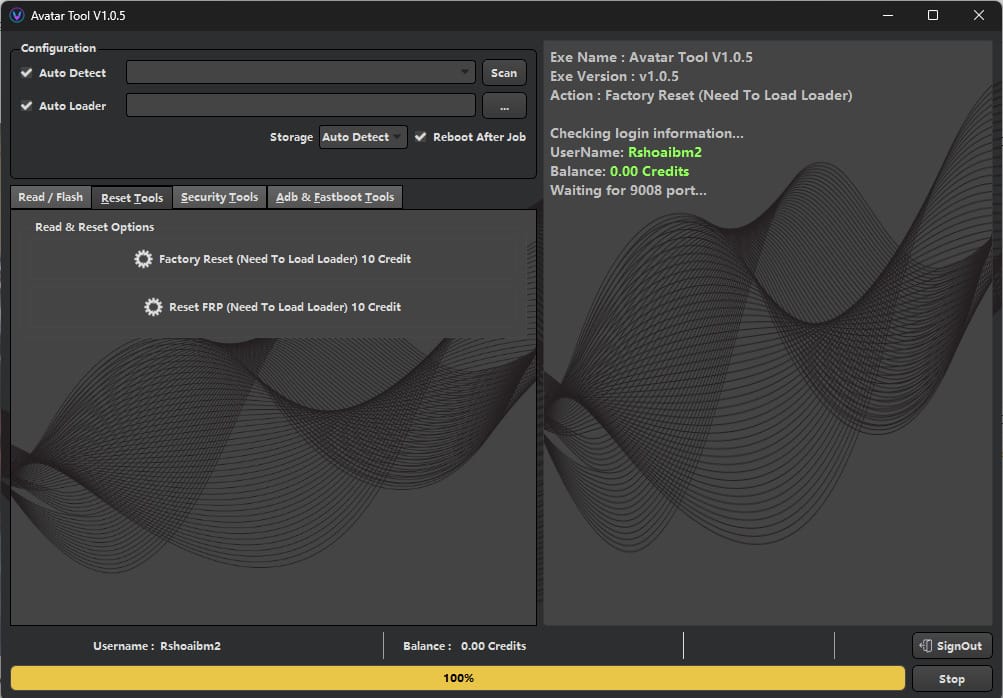Uncheck the Auto Detect checkbox
Image resolution: width=1003 pixels, height=698 pixels.
pyautogui.click(x=27, y=73)
